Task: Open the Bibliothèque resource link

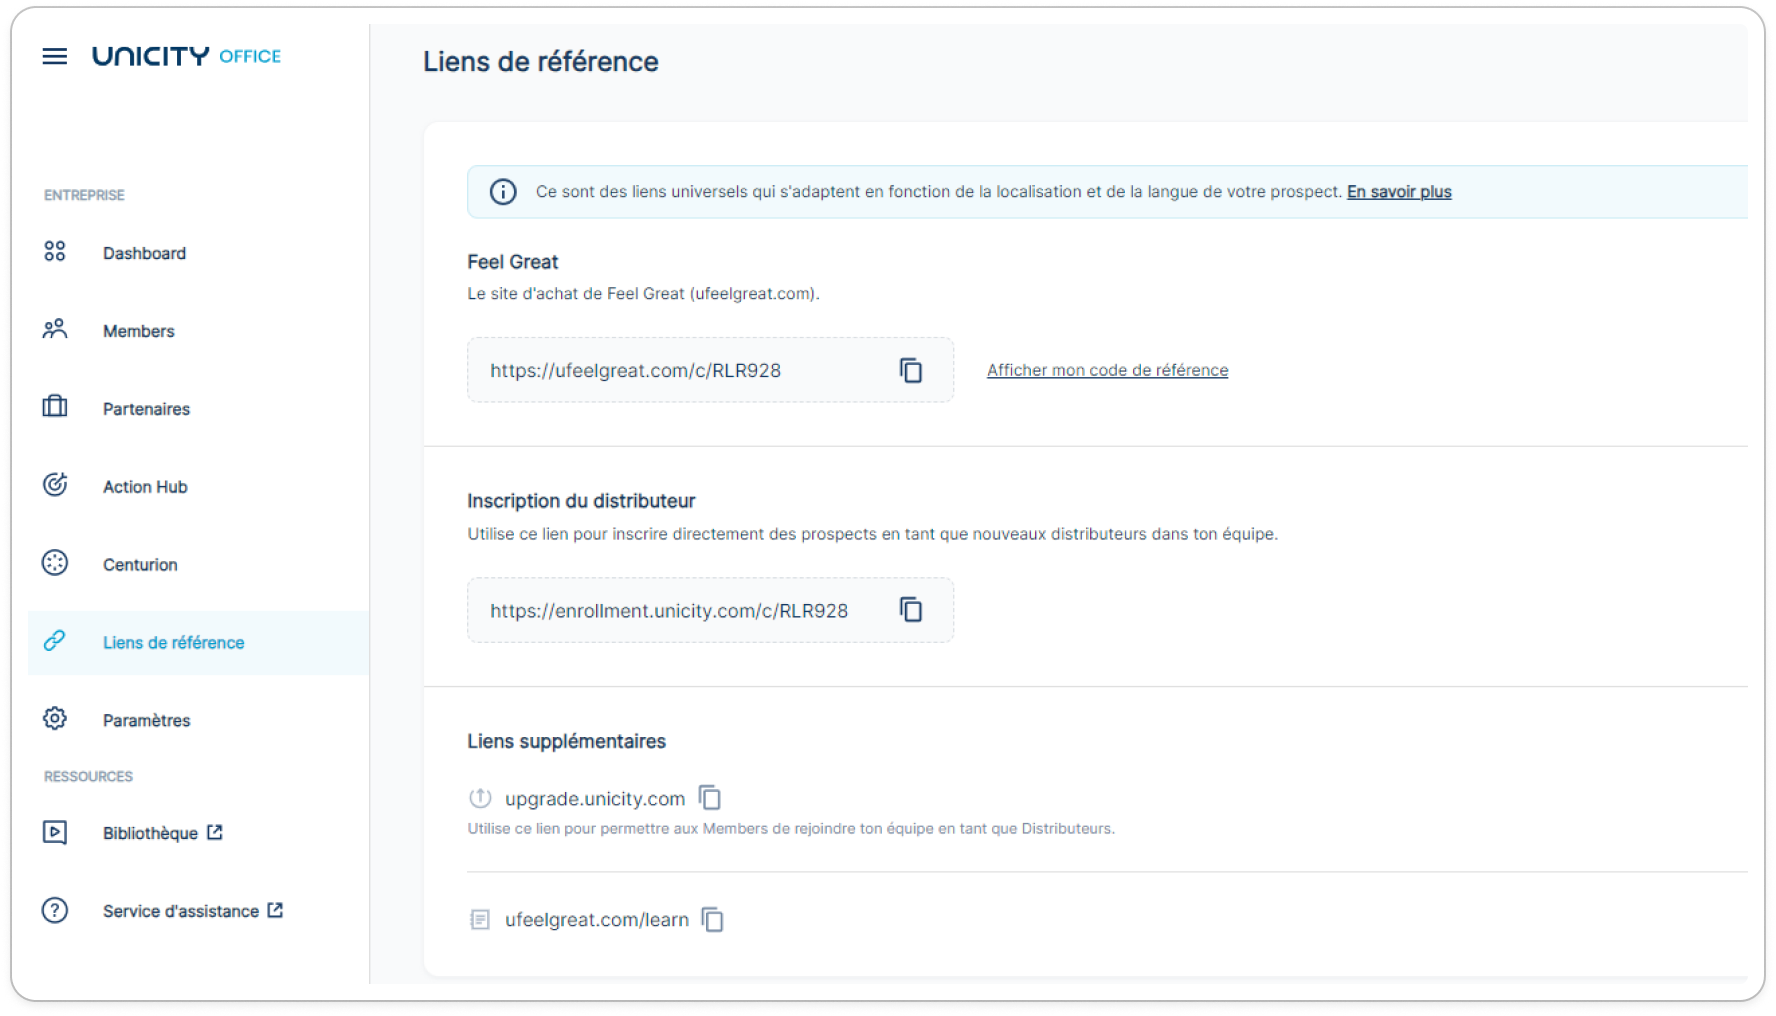Action: [x=198, y=833]
